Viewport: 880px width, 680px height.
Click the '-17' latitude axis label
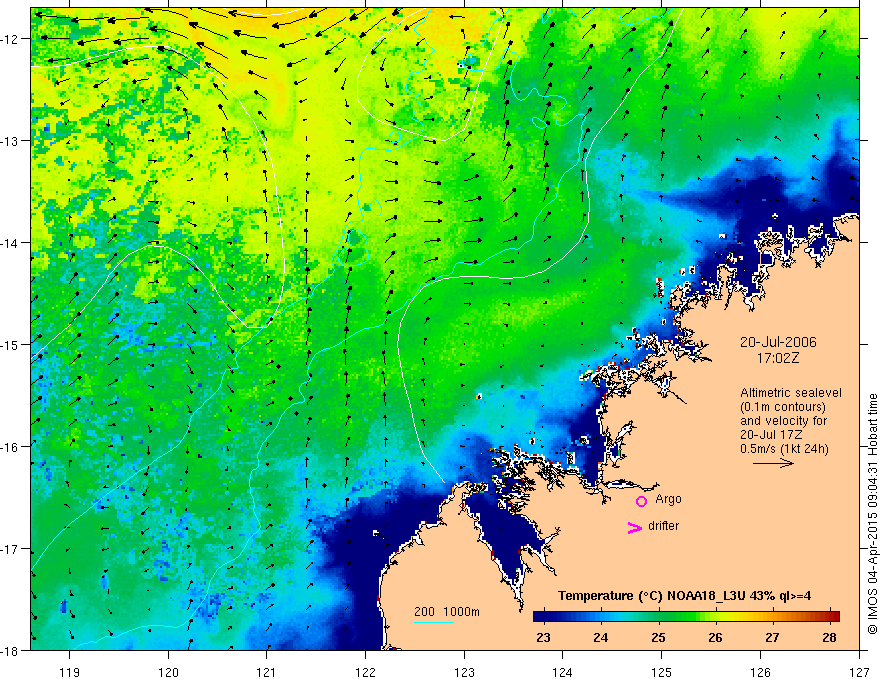pyautogui.click(x=10, y=549)
